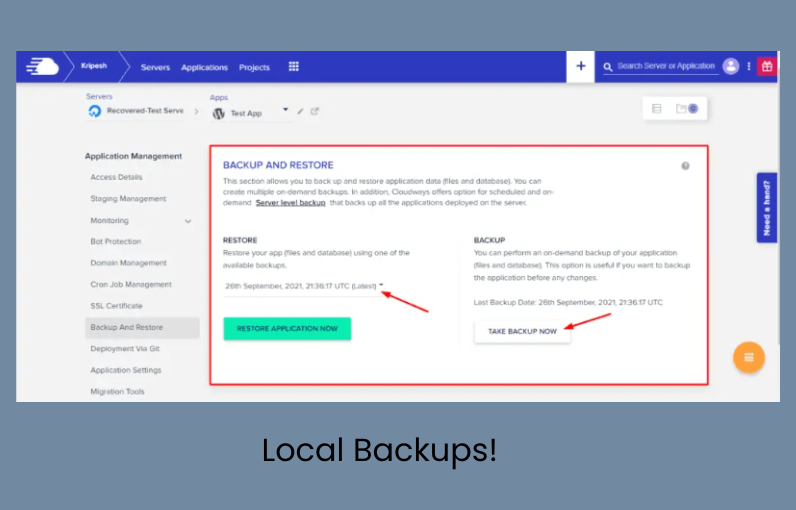Screen dimensions: 796x510
Task: Click the help question mark icon
Action: [685, 166]
